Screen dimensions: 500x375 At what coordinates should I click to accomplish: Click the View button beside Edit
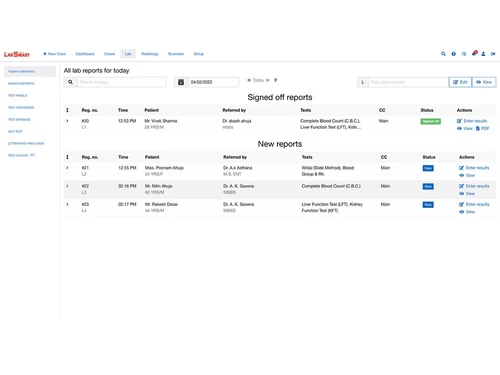[484, 82]
